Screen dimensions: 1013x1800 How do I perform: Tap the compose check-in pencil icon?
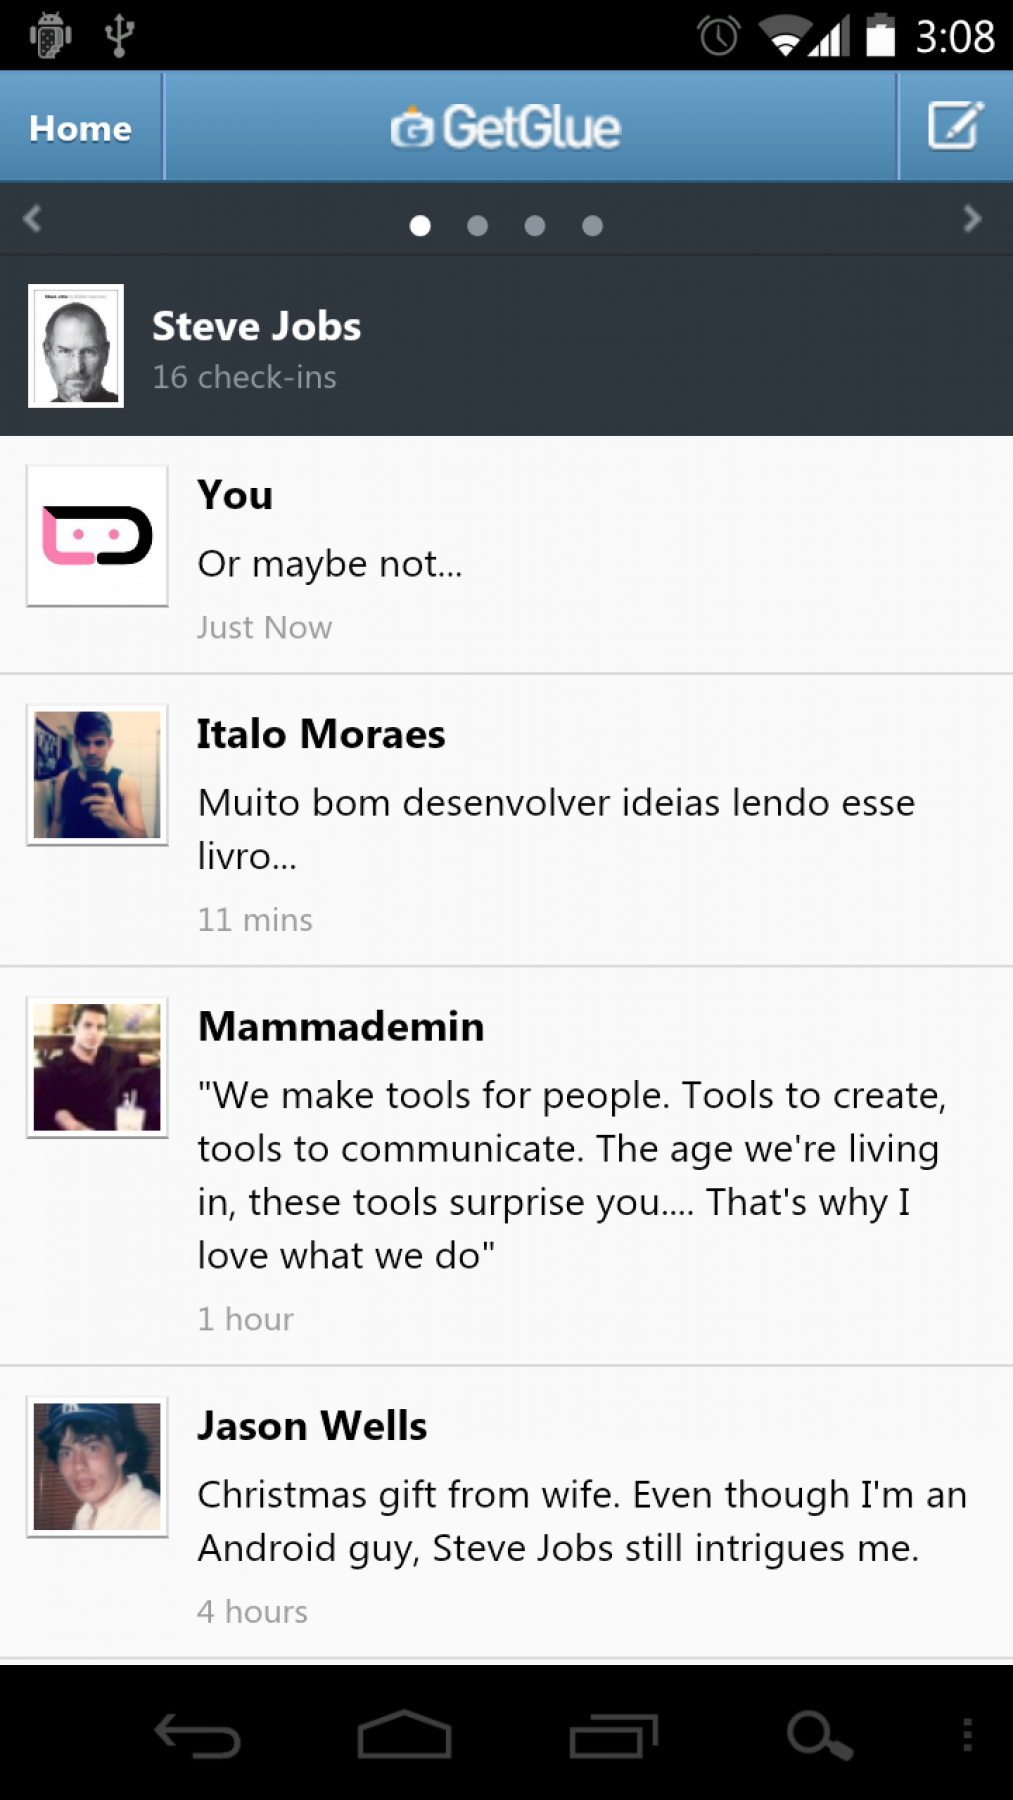tap(955, 127)
